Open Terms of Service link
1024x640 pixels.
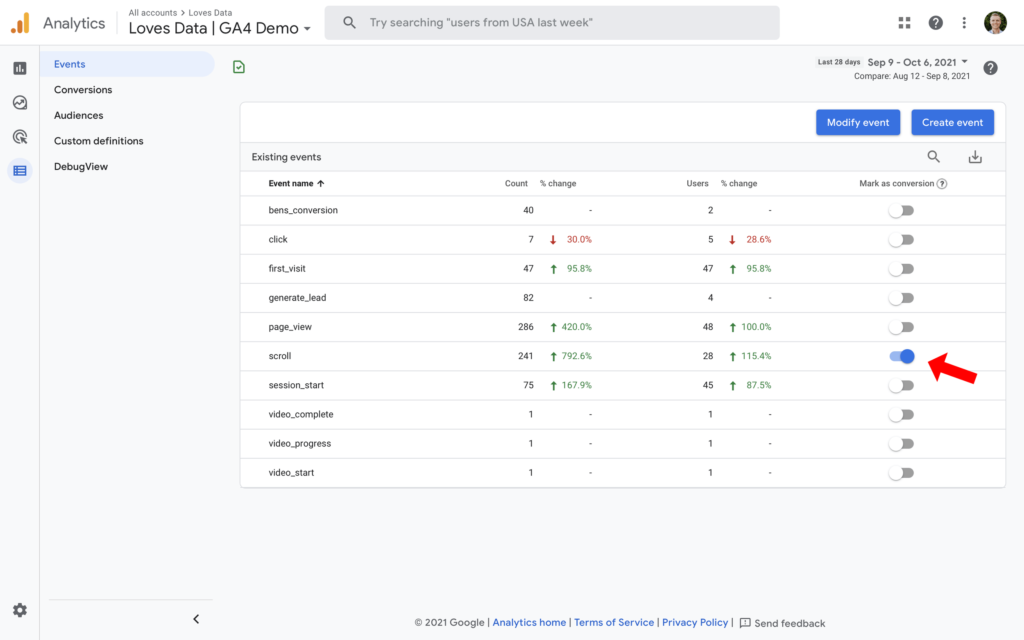(614, 622)
